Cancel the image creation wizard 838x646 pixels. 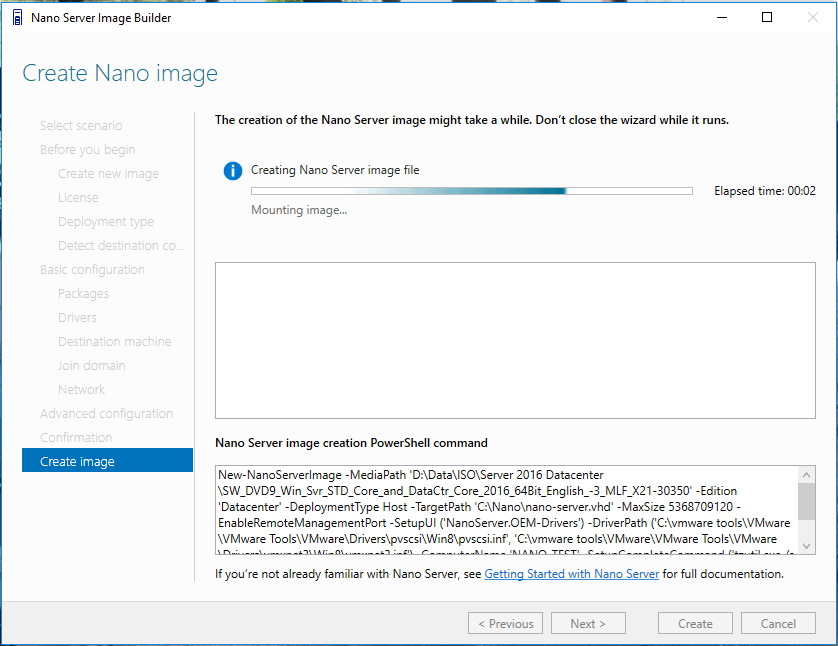(778, 623)
